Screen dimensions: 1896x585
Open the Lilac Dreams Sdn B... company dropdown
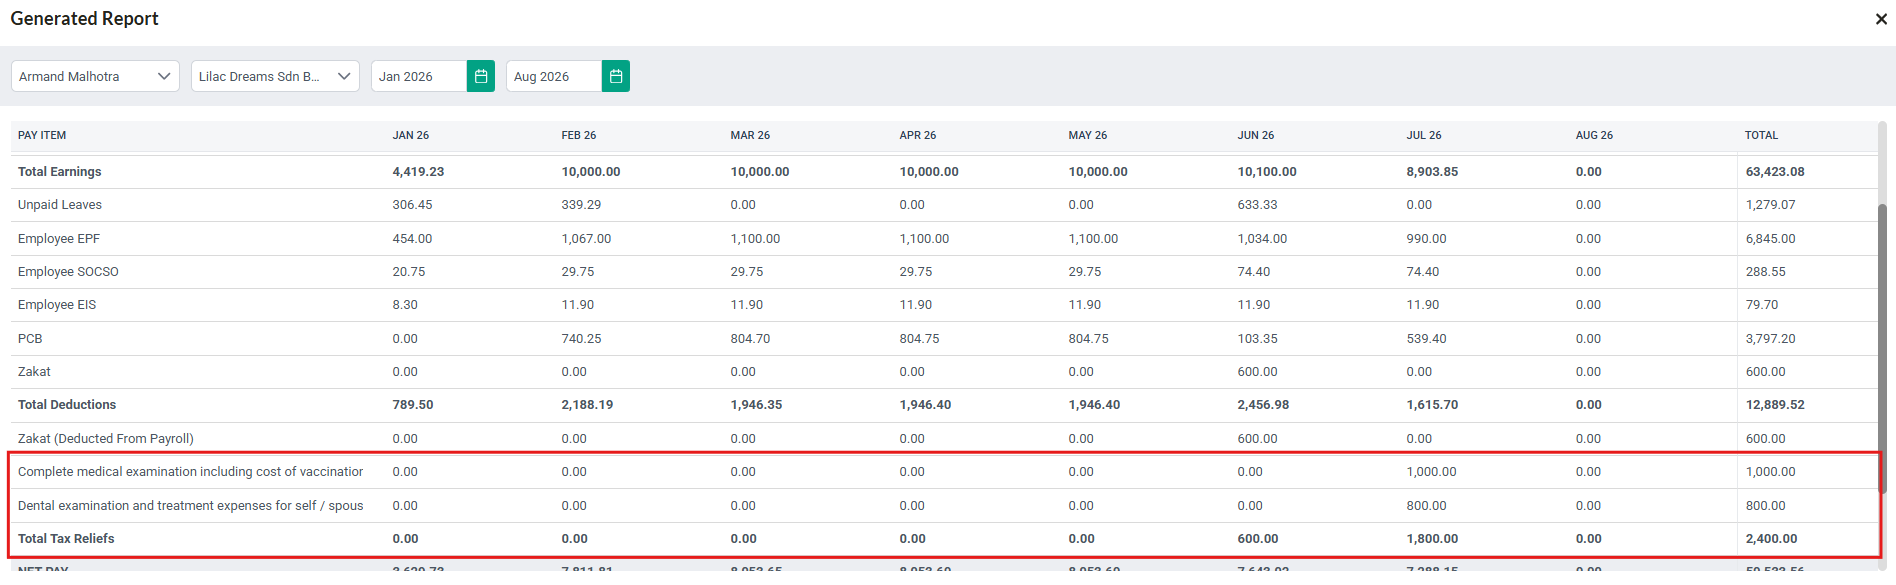click(x=275, y=76)
